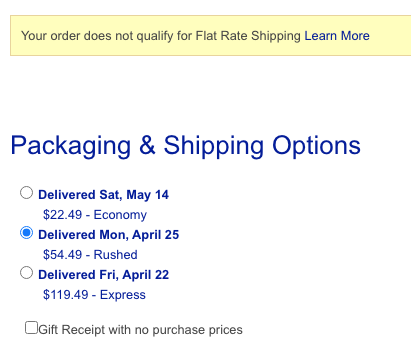This screenshot has width=411, height=361.
Task: Select the Rushed shipping radio button
Action: click(x=26, y=233)
